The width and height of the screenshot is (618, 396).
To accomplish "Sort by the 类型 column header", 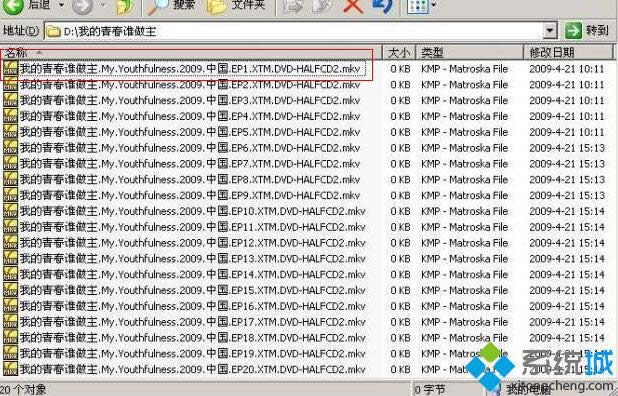I will coord(470,52).
